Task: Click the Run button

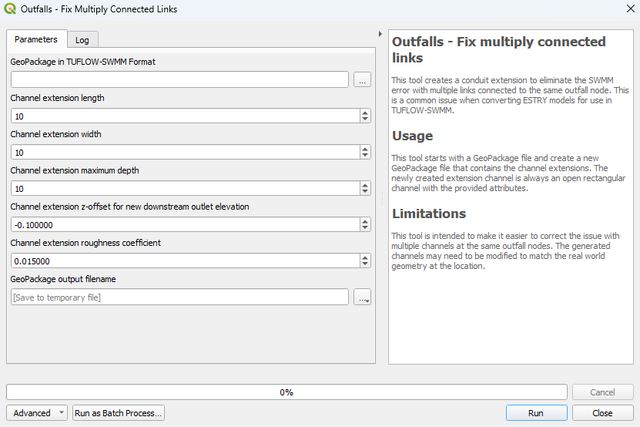Action: (x=536, y=412)
